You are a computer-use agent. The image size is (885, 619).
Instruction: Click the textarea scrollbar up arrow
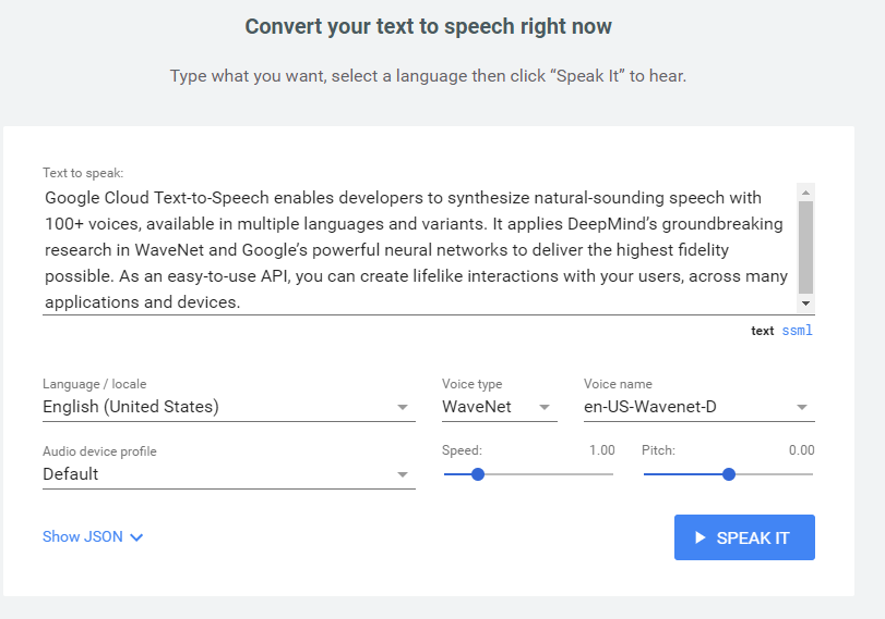pyautogui.click(x=805, y=192)
